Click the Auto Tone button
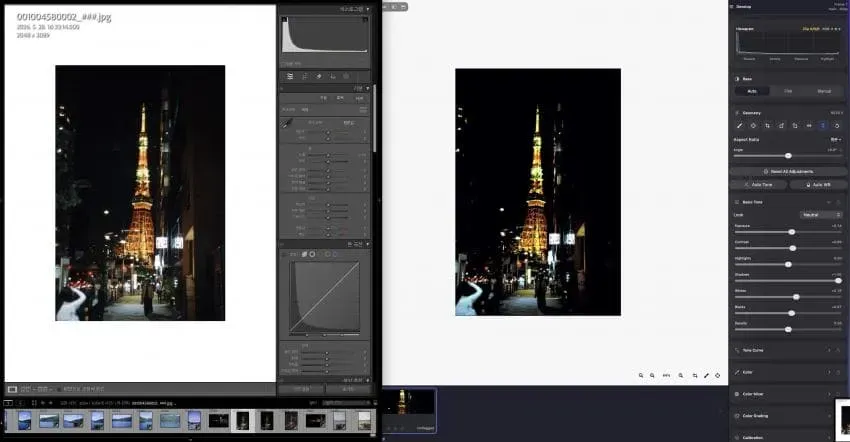The image size is (850, 442). point(758,185)
